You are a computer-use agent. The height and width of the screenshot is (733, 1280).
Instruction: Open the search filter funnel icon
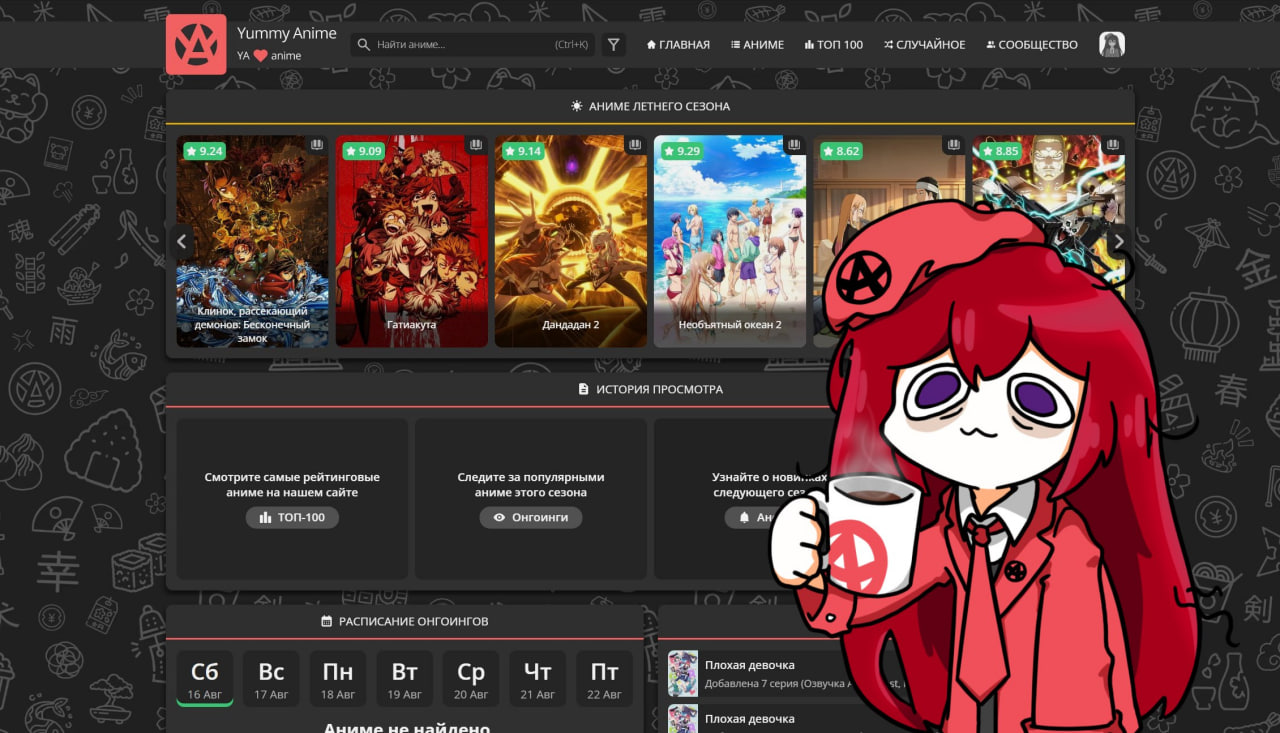point(614,45)
